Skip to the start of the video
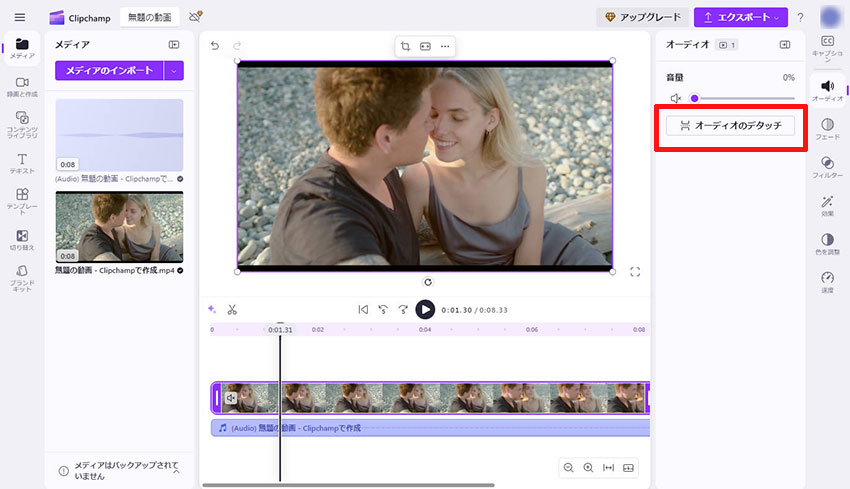The height and width of the screenshot is (489, 850). [363, 310]
